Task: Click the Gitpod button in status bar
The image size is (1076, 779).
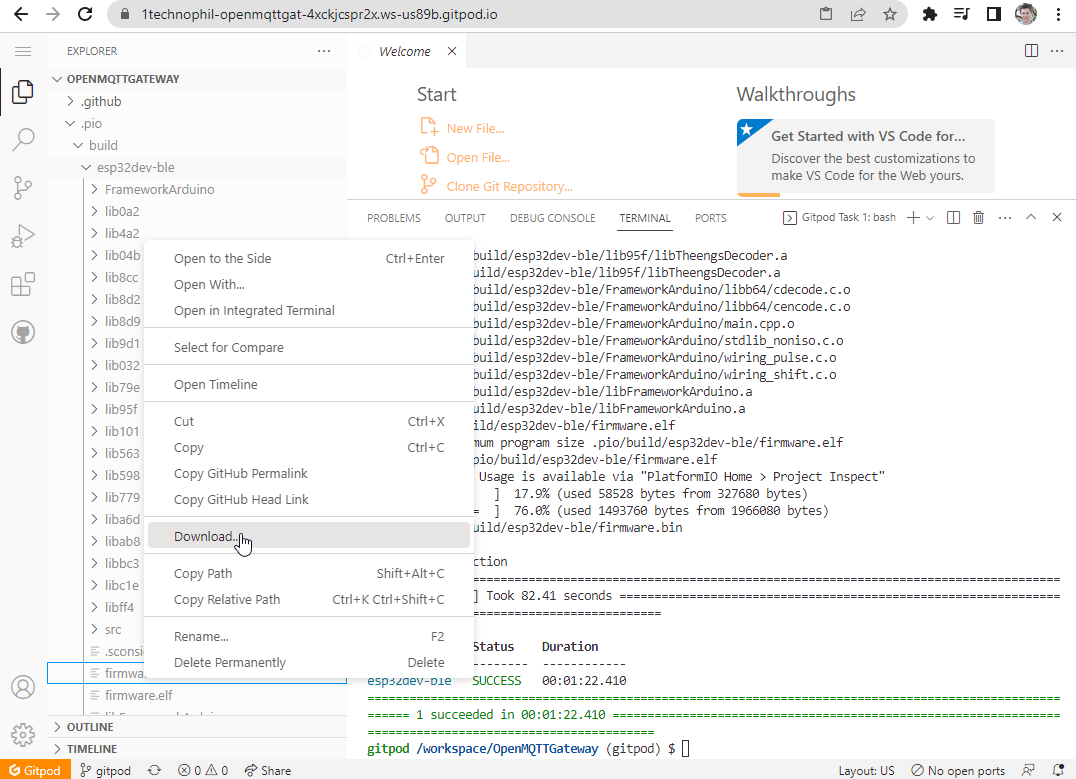Action: (35, 771)
